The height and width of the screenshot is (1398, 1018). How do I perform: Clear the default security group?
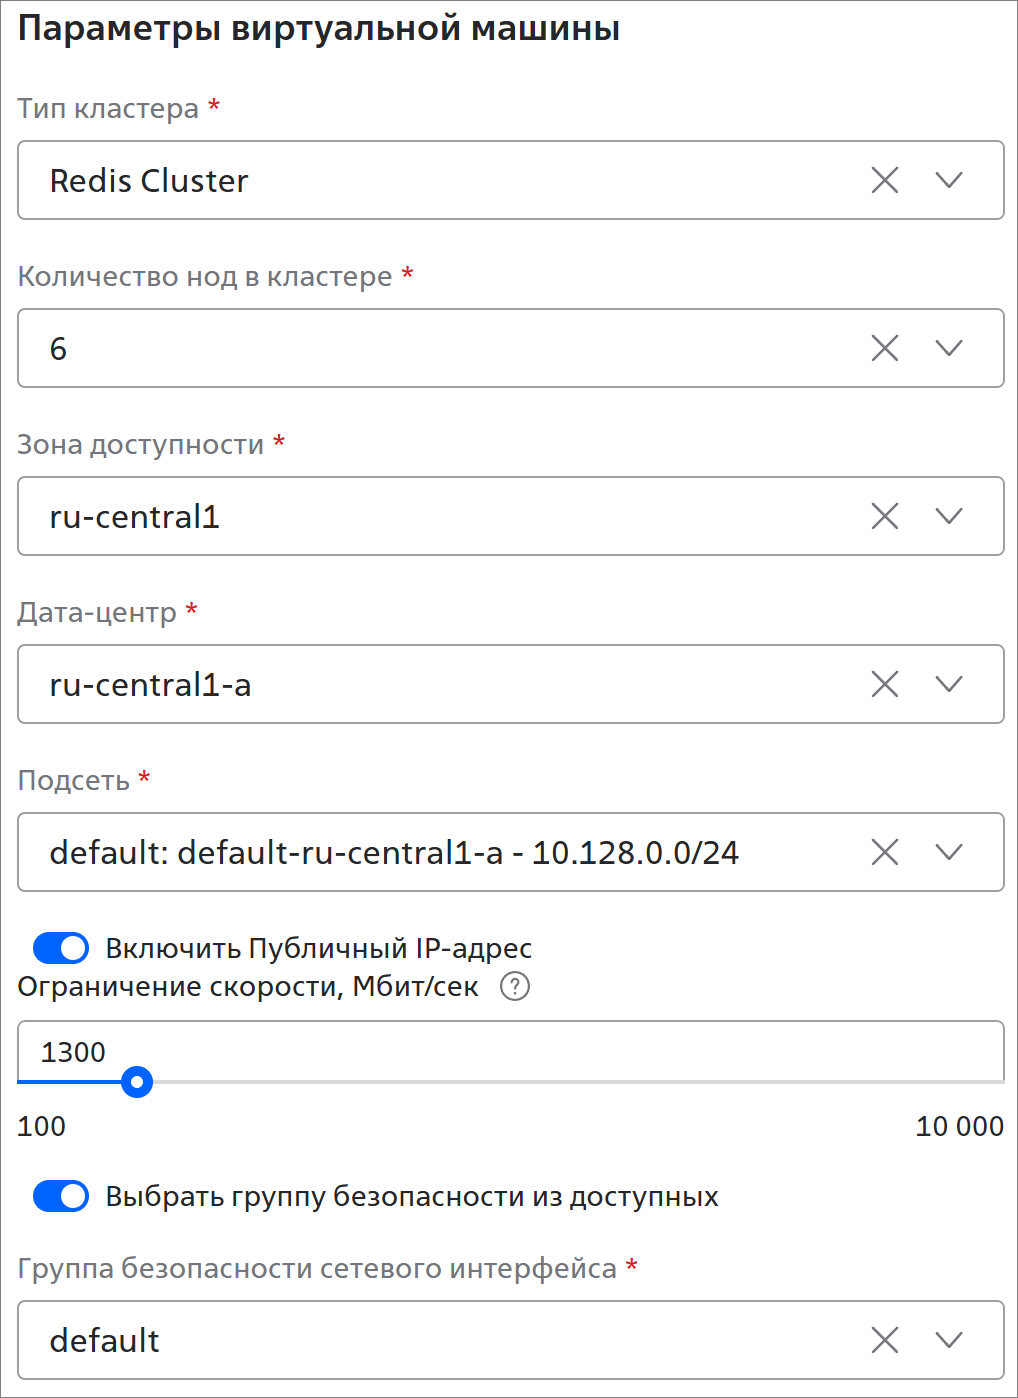coord(885,1341)
